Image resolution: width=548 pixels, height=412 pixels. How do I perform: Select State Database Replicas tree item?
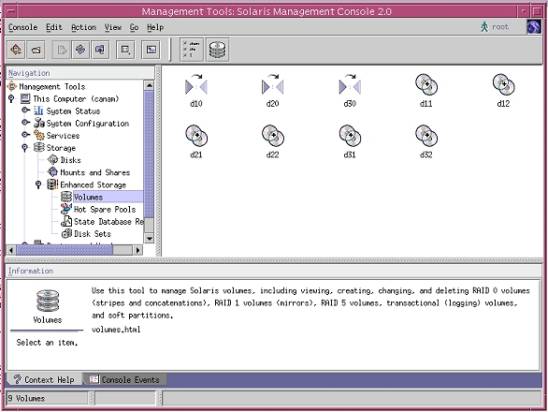(x=109, y=222)
